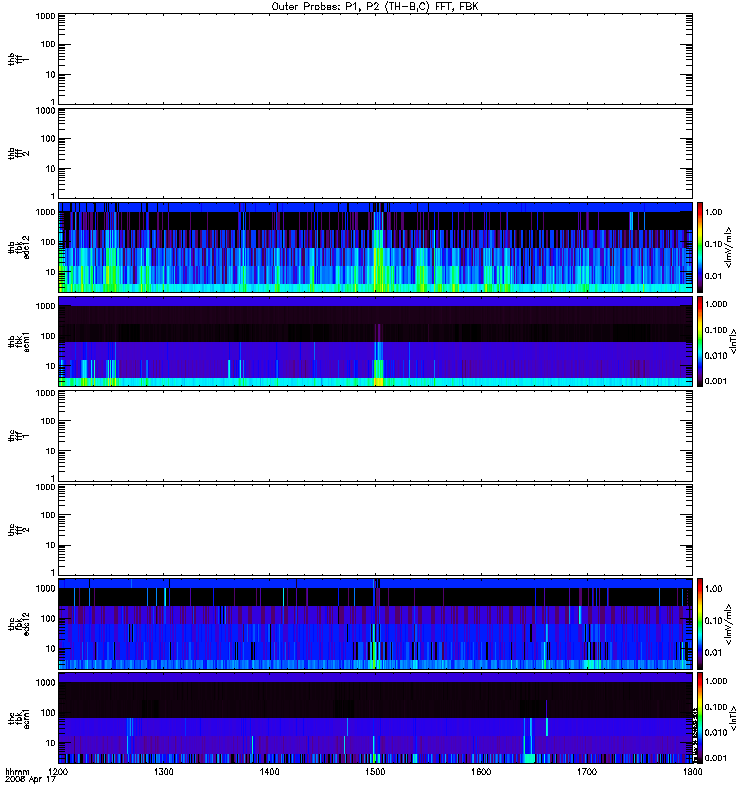Screen dimensions: 750x800
Task: Click the '0.001' value on thb scm1 colorbar
Action: pos(716,381)
